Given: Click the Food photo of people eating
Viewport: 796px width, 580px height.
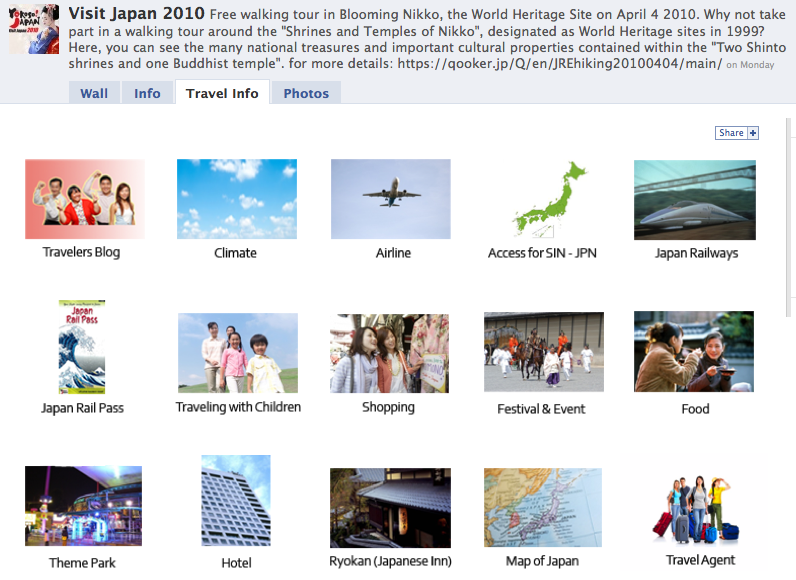Looking at the screenshot, I should pos(694,351).
